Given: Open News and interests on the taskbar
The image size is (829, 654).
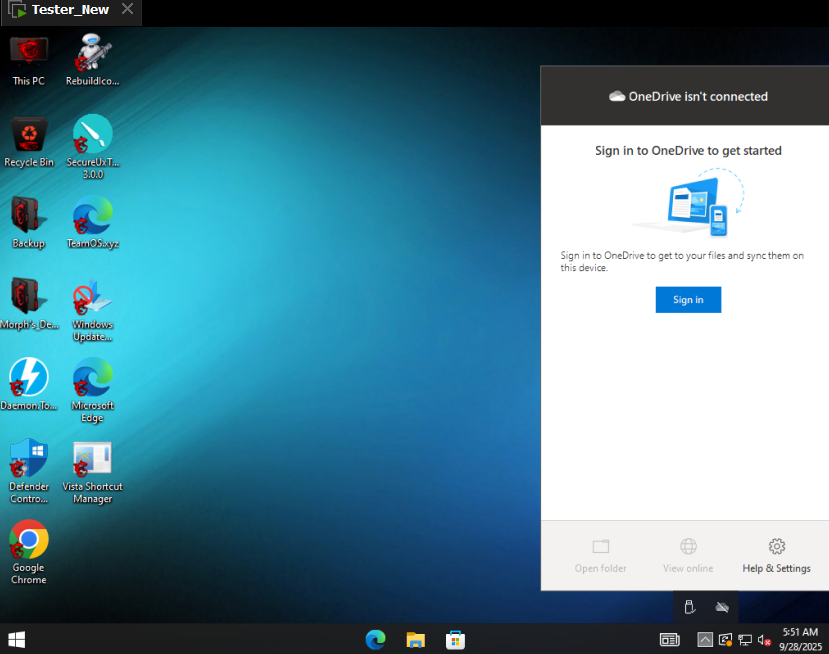Looking at the screenshot, I should (669, 640).
